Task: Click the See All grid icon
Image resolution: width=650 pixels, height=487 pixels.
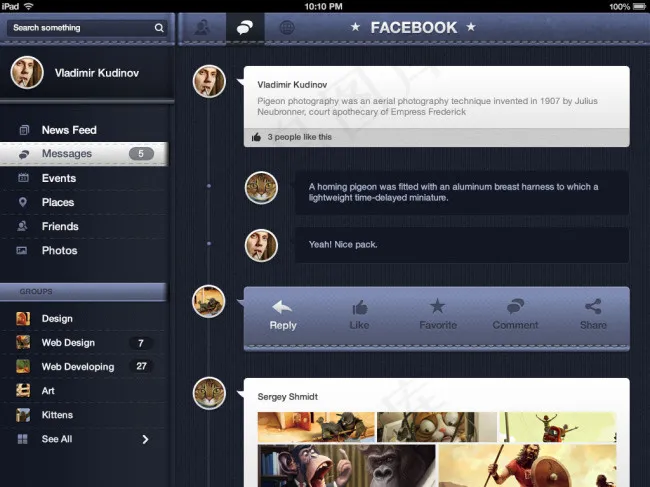Action: coord(22,439)
